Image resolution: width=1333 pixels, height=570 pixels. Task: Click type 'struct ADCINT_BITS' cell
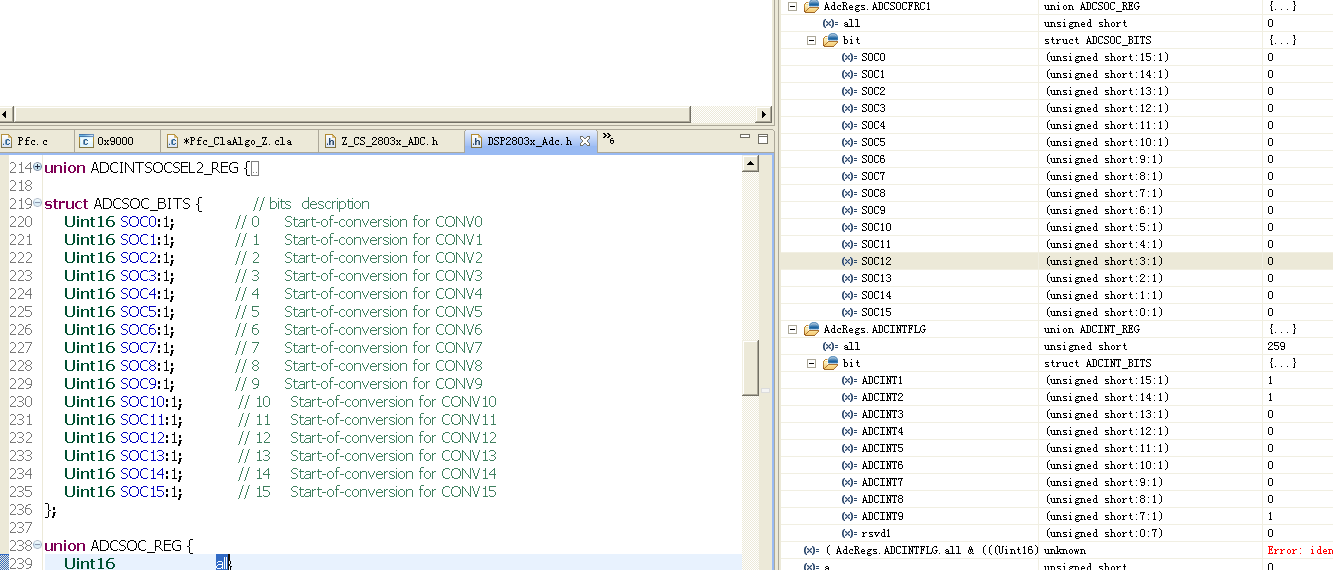(x=1097, y=363)
